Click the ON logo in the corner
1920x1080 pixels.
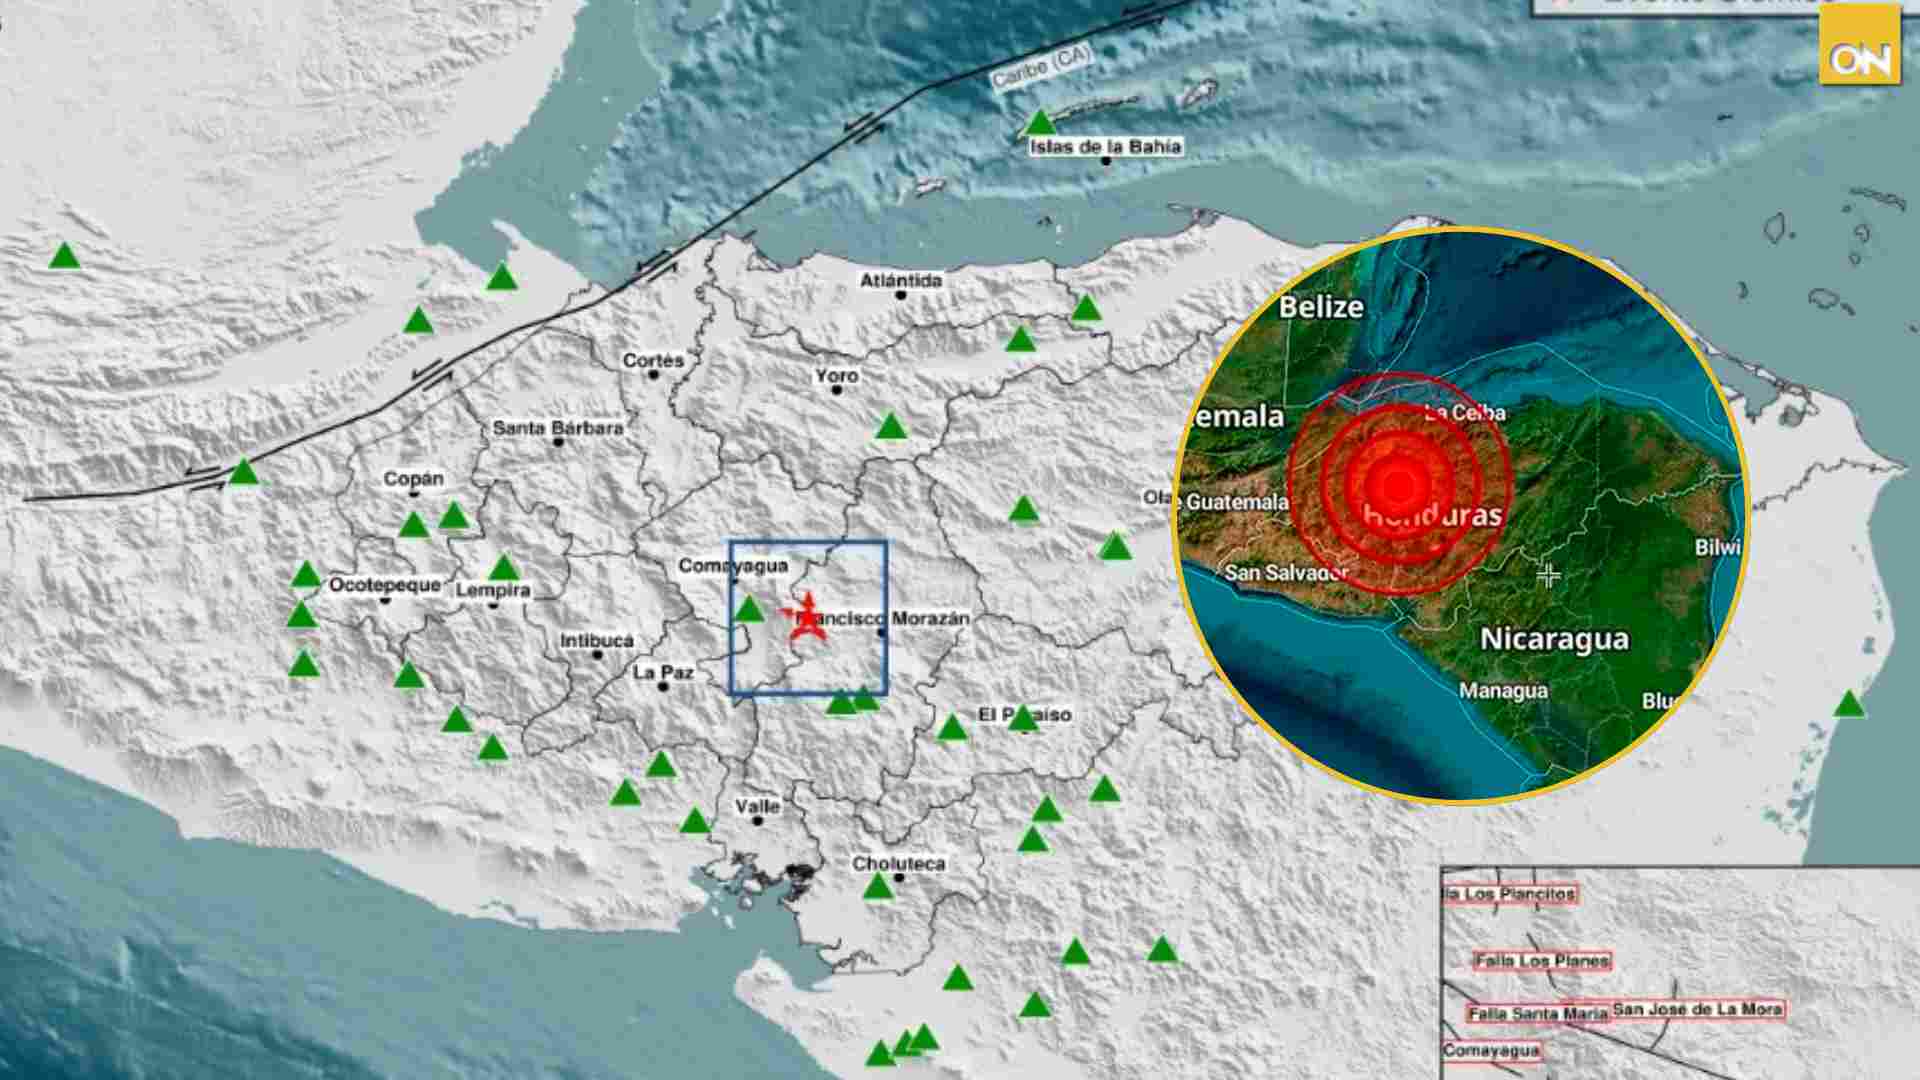point(1859,46)
